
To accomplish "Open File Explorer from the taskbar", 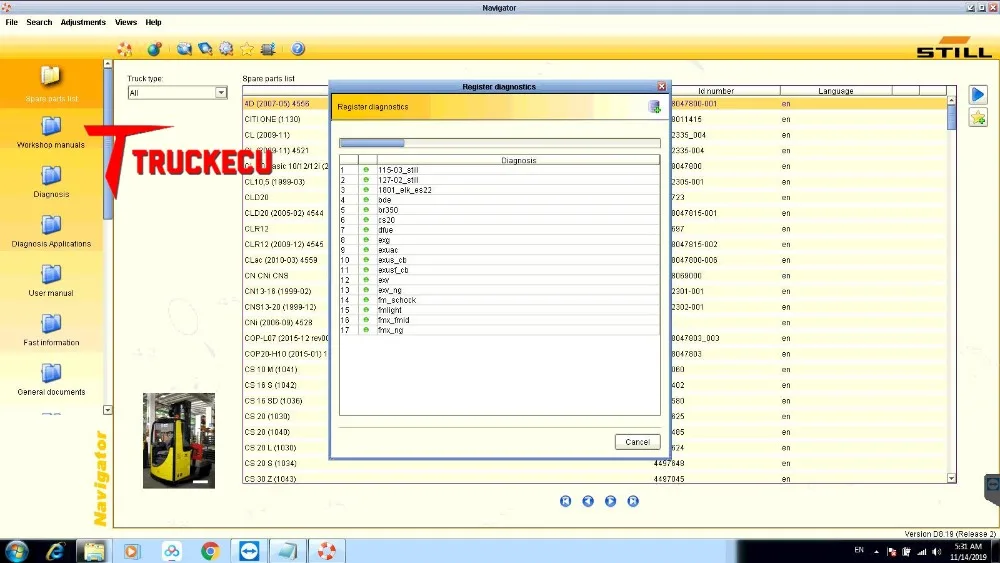I will pos(94,551).
